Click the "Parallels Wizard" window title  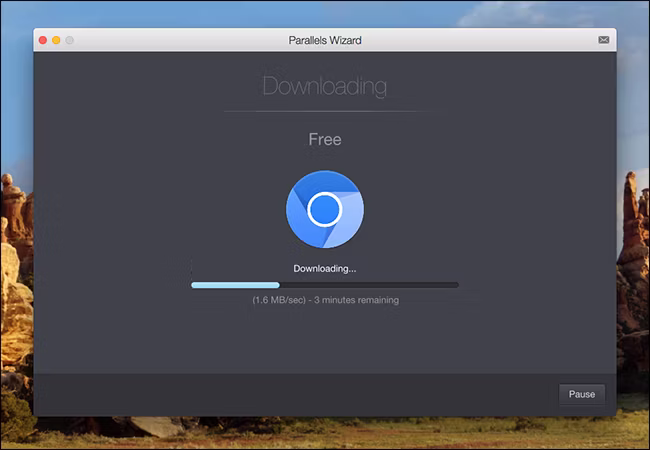coord(325,40)
